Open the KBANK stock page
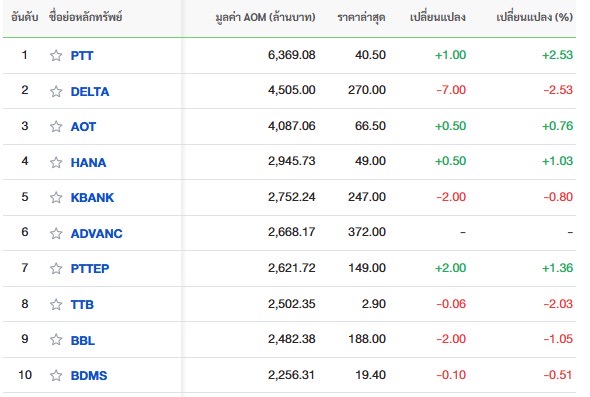Viewport: 590px width, 397px height. 92,198
